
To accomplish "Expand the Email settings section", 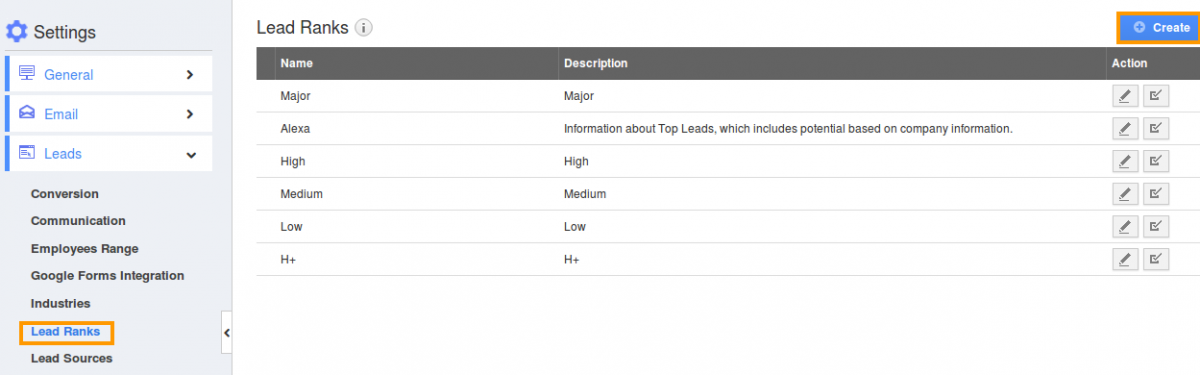I will (x=109, y=114).
